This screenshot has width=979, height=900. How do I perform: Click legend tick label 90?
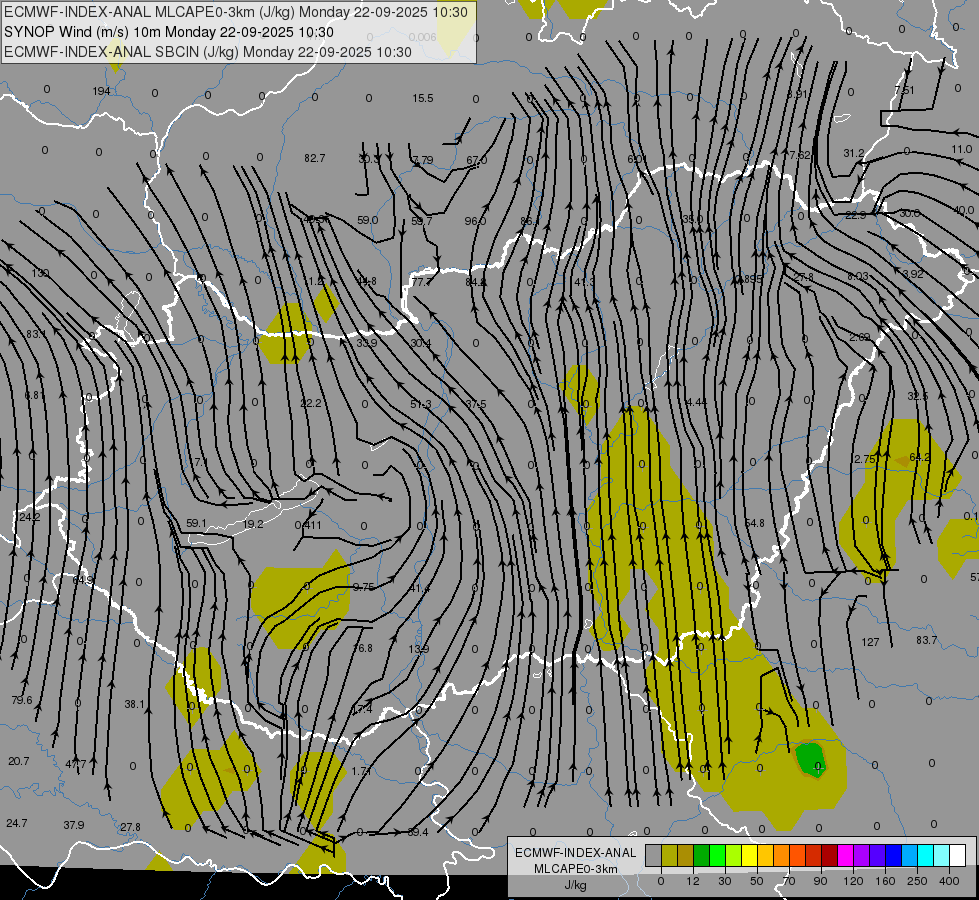[820, 881]
